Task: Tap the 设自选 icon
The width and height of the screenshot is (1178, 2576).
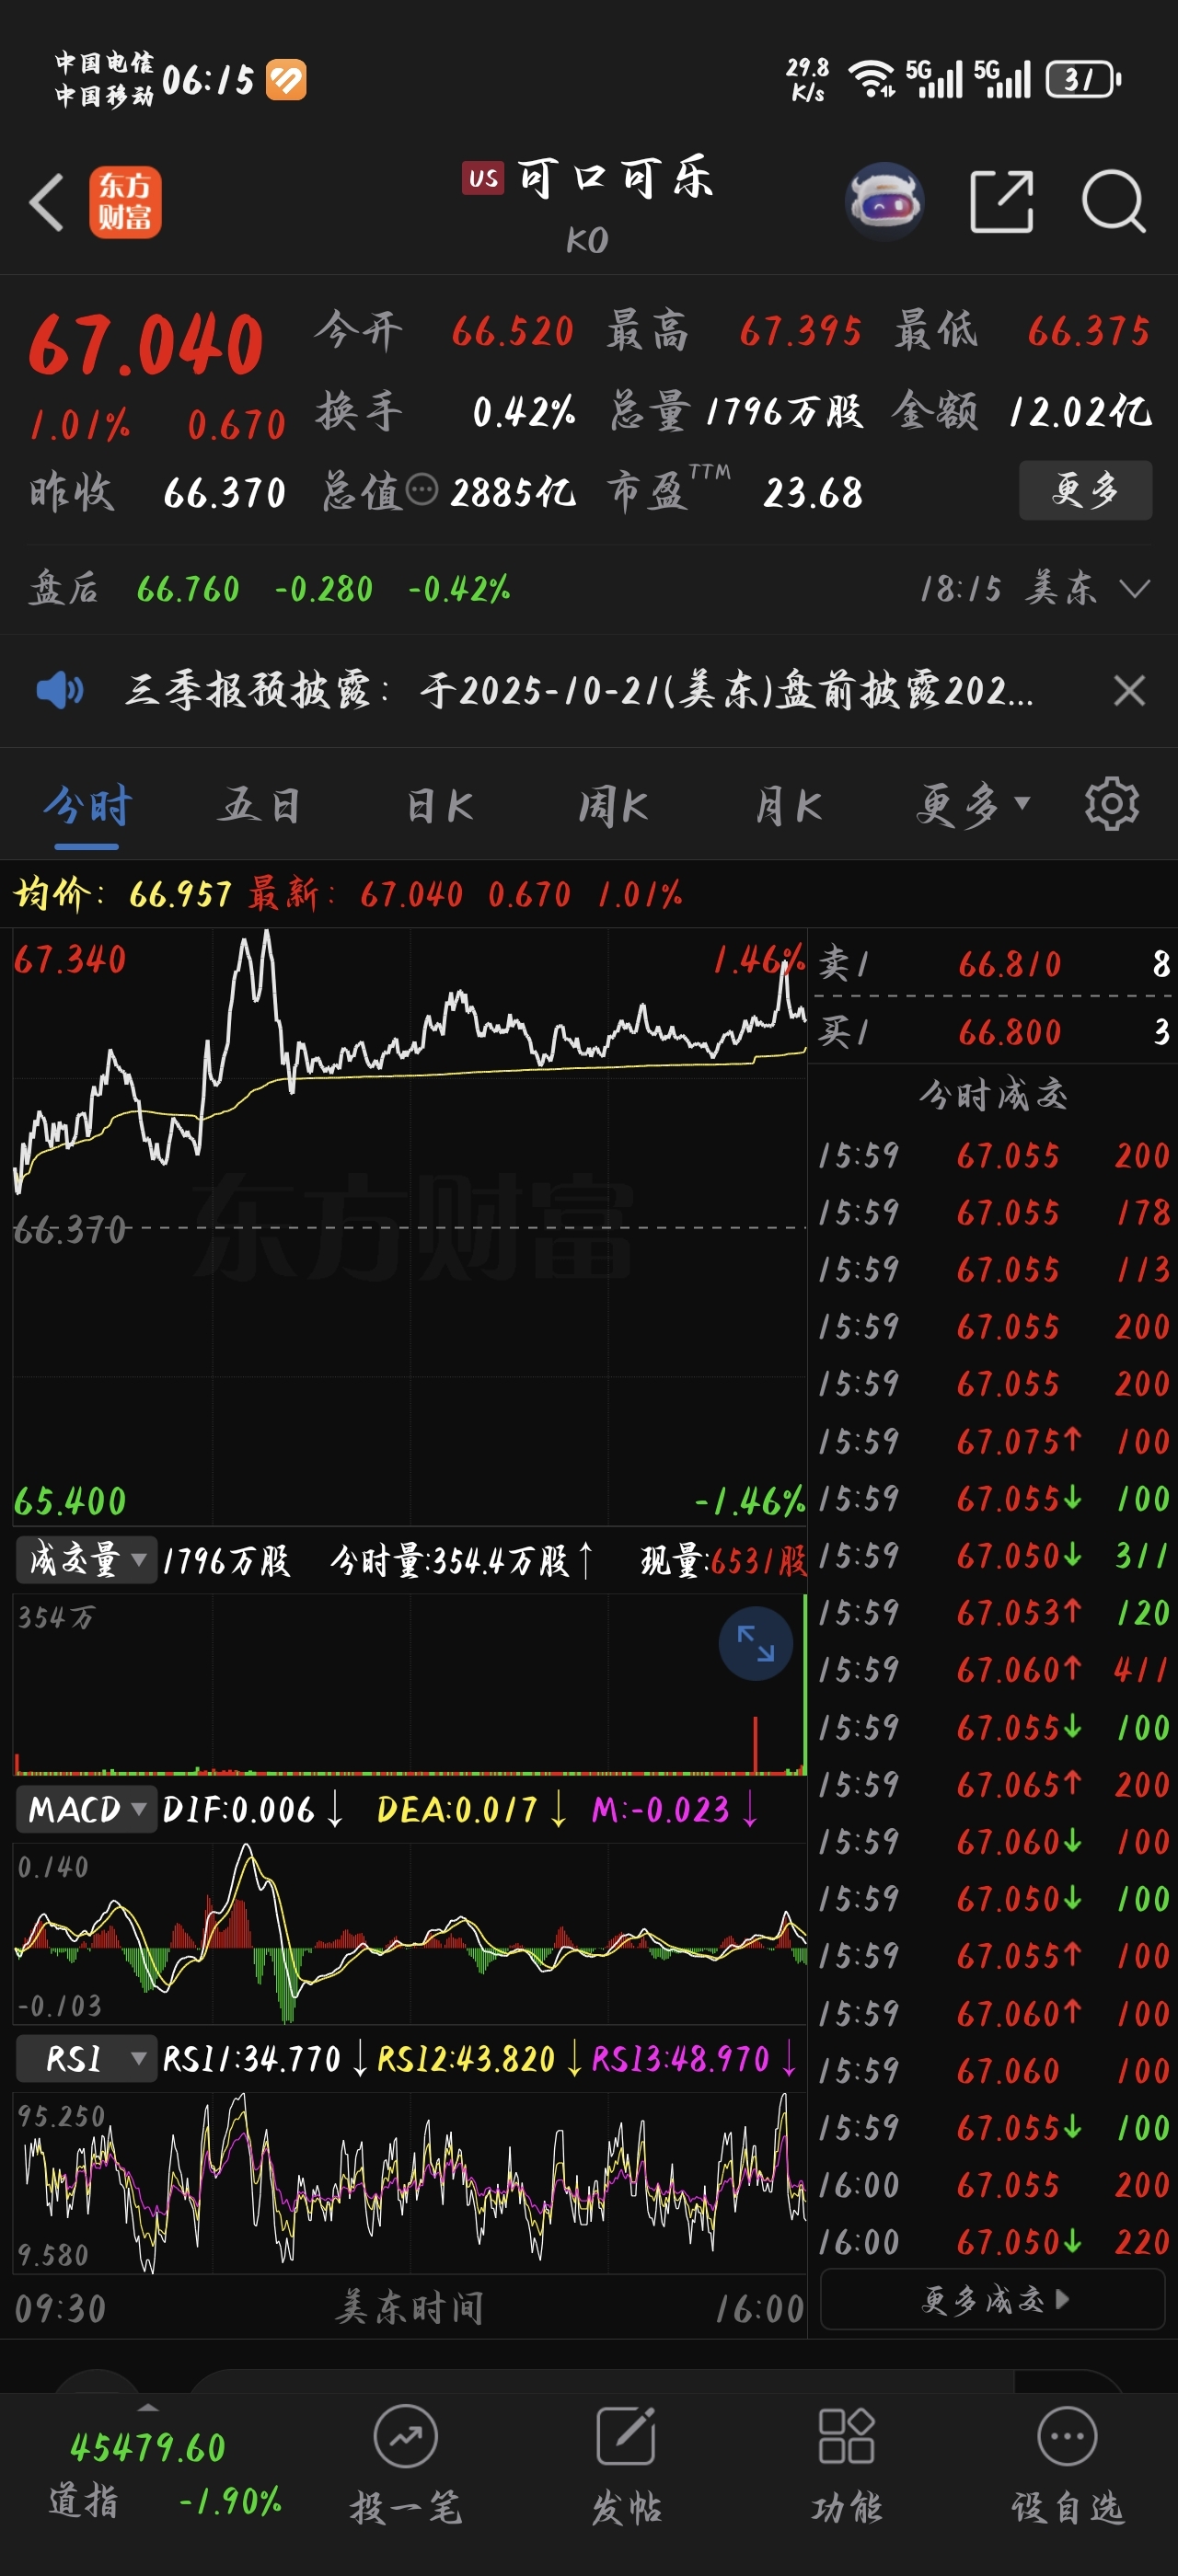Action: coord(1067,2436)
